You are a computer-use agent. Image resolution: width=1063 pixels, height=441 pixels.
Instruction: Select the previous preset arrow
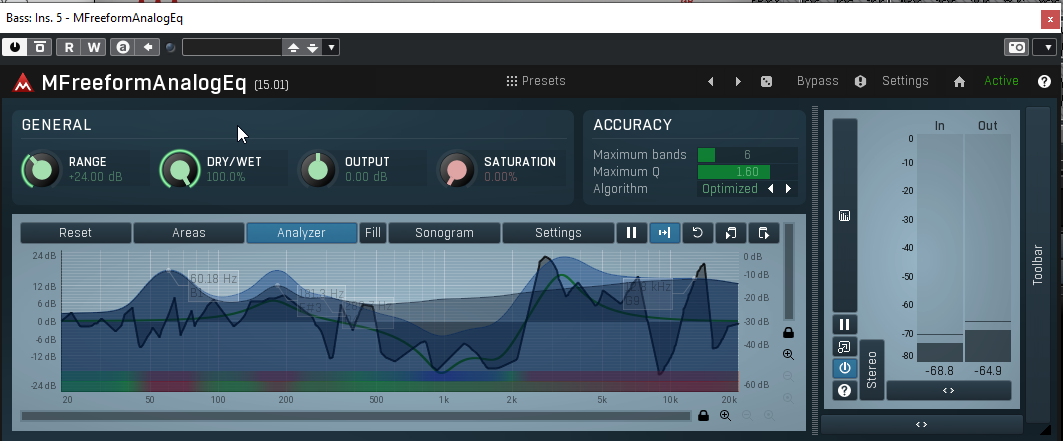click(711, 82)
